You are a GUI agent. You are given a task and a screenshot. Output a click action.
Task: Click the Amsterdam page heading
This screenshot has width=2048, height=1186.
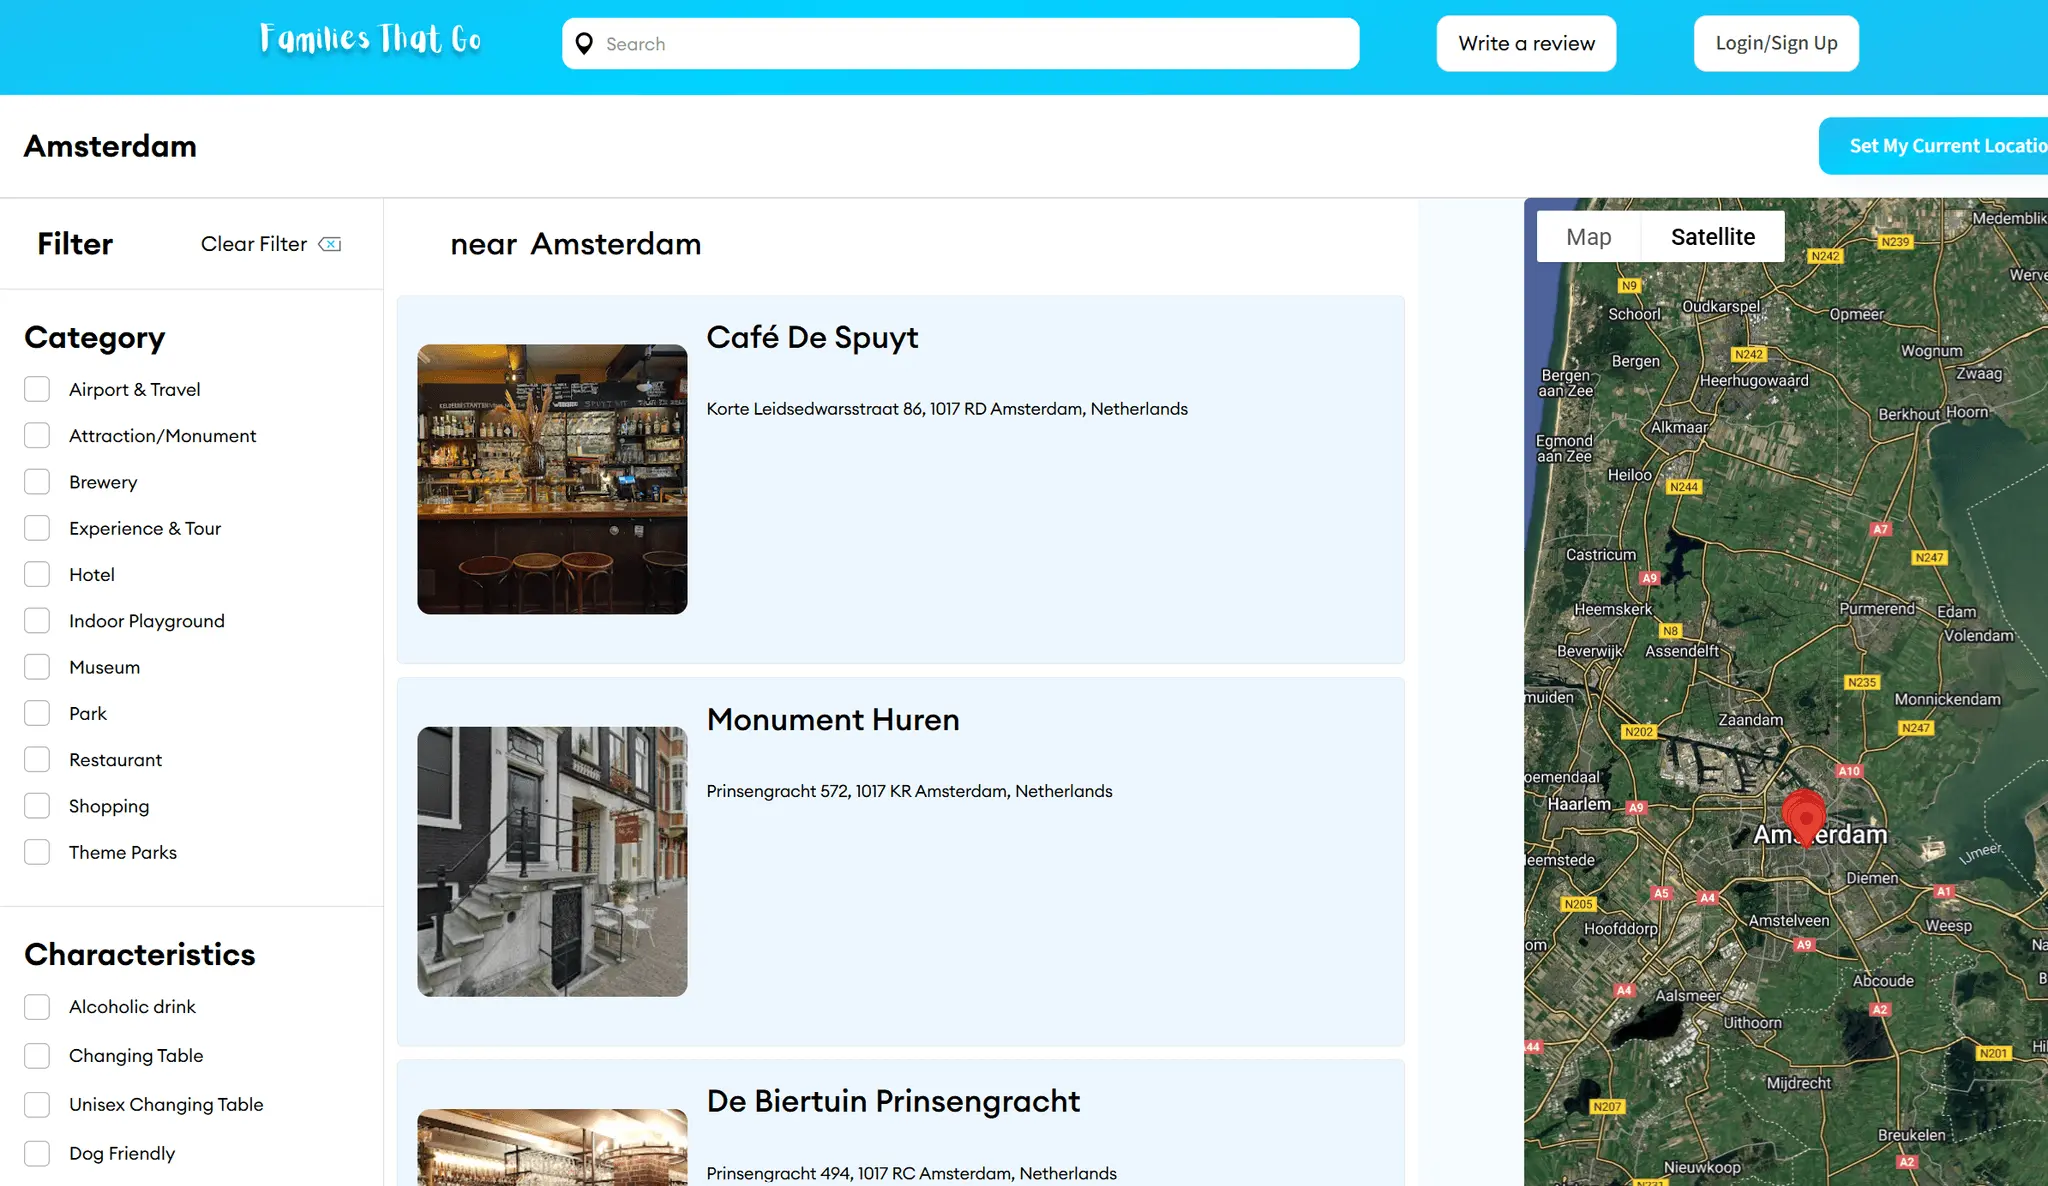coord(110,146)
